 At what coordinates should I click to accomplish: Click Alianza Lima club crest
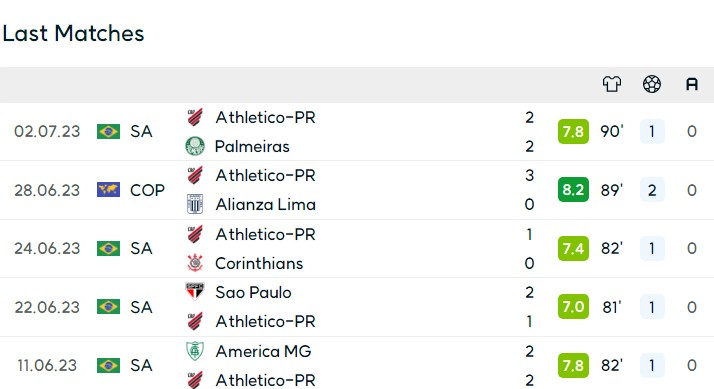[195, 204]
